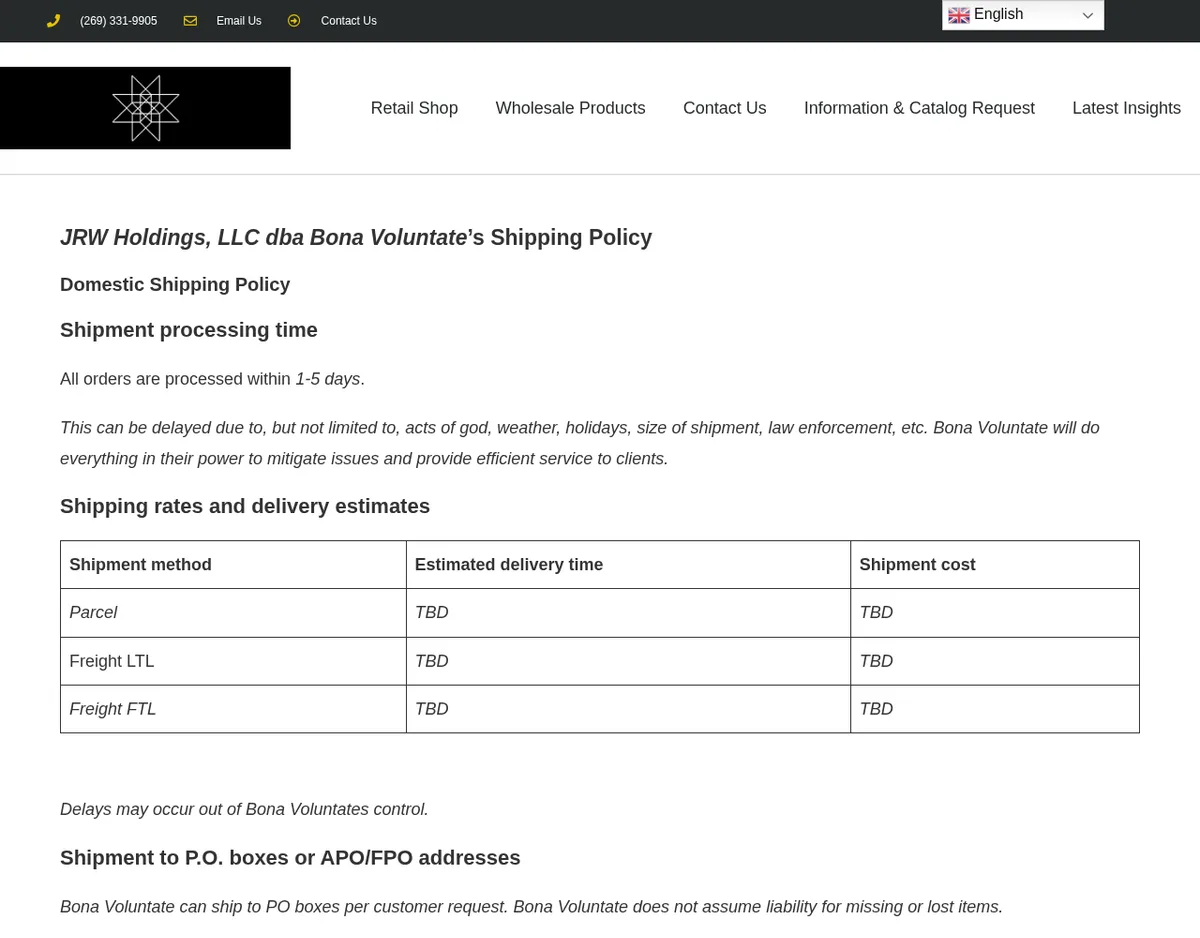Click the UK flag language icon
1200x938 pixels.
(959, 15)
